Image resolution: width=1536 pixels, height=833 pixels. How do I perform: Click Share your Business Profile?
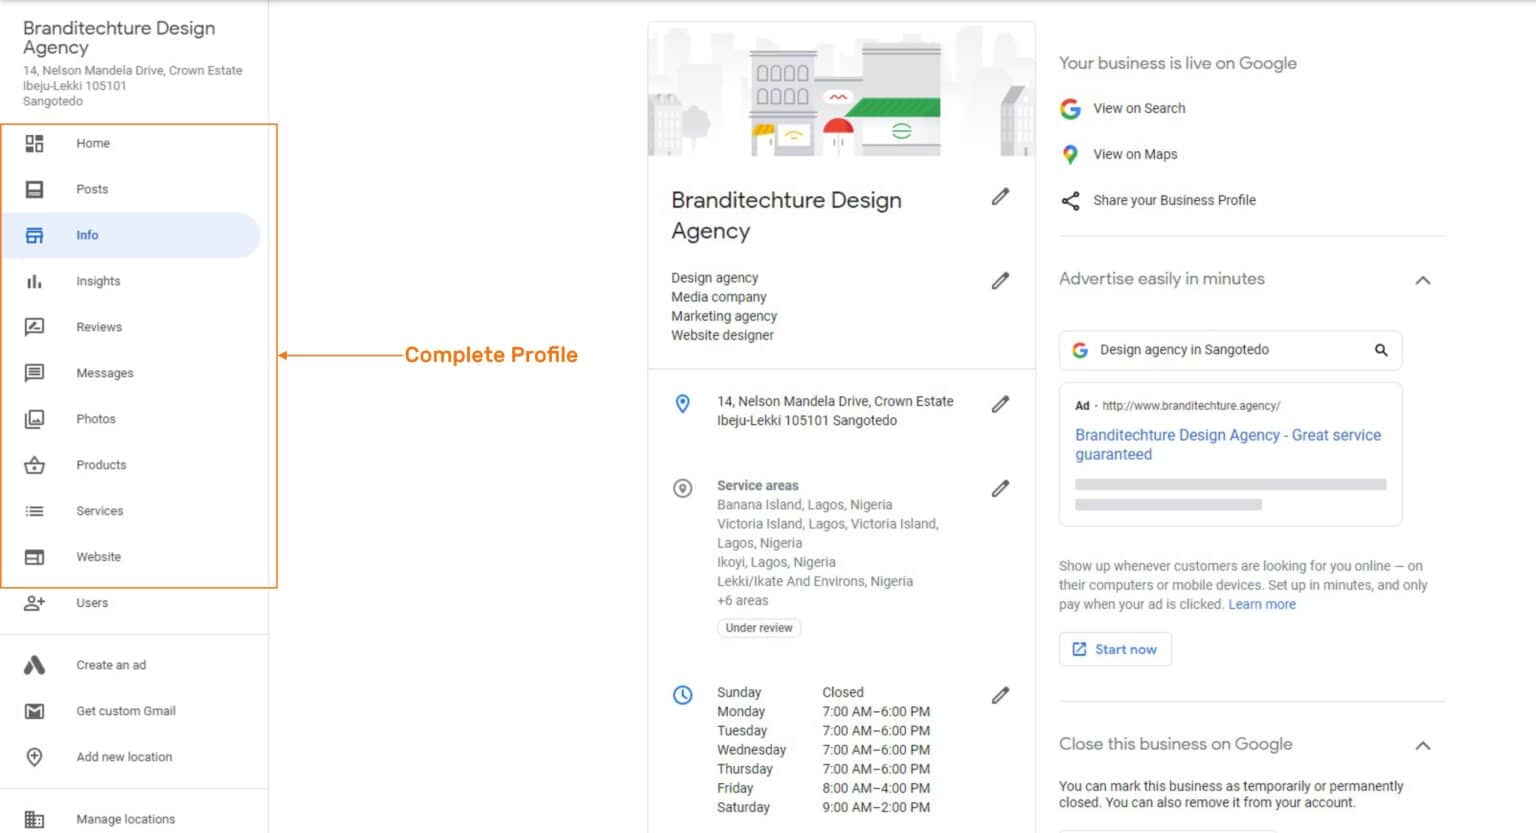pyautogui.click(x=1174, y=200)
